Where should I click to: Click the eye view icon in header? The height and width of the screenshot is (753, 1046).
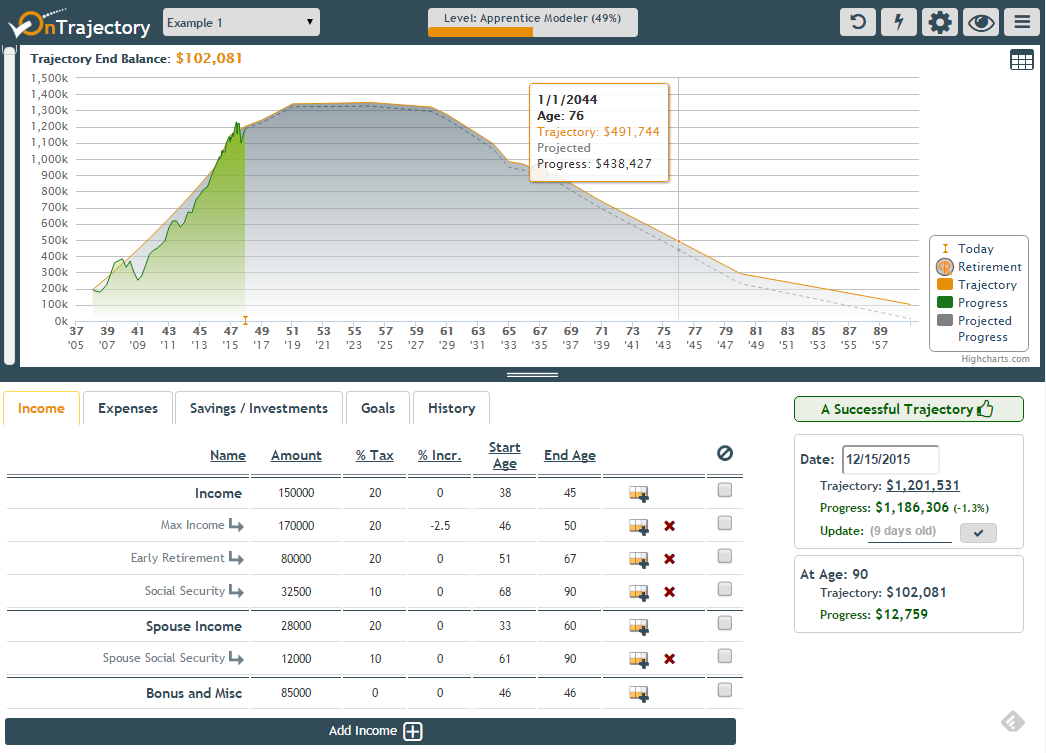point(981,22)
